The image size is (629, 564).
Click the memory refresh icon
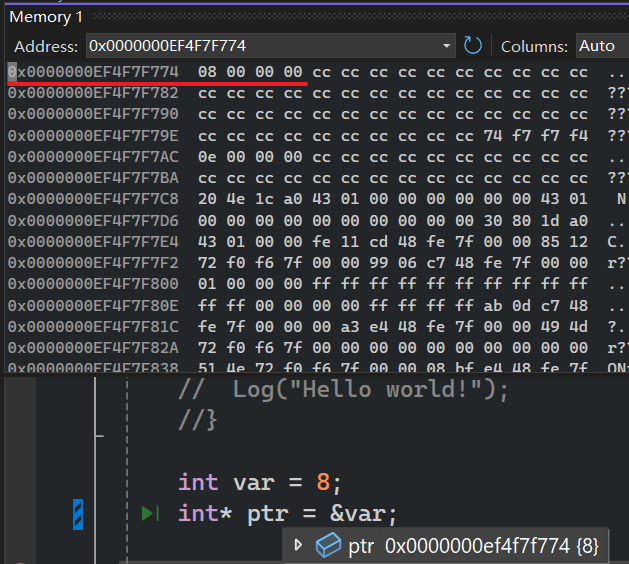pyautogui.click(x=473, y=45)
